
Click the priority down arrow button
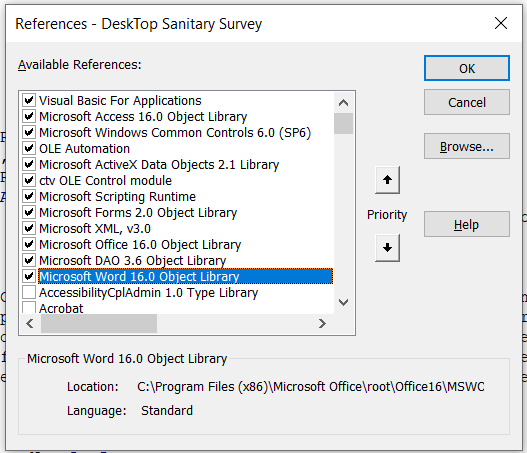(387, 248)
